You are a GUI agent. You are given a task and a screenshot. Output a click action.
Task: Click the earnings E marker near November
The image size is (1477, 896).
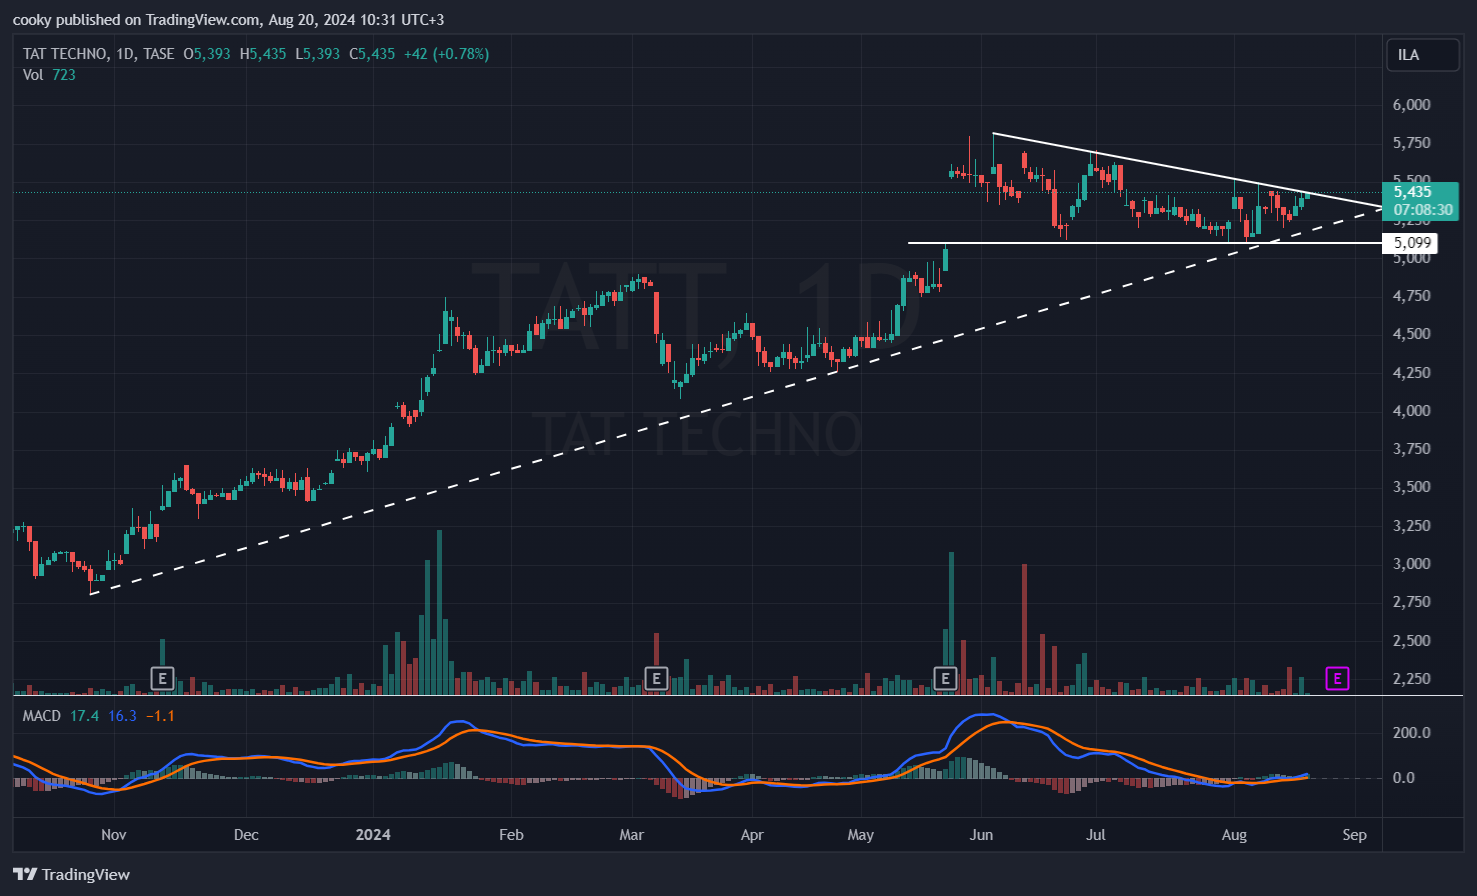pos(162,679)
